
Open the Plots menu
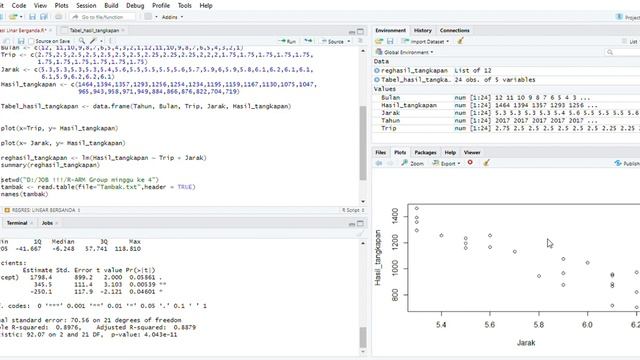pyautogui.click(x=61, y=6)
